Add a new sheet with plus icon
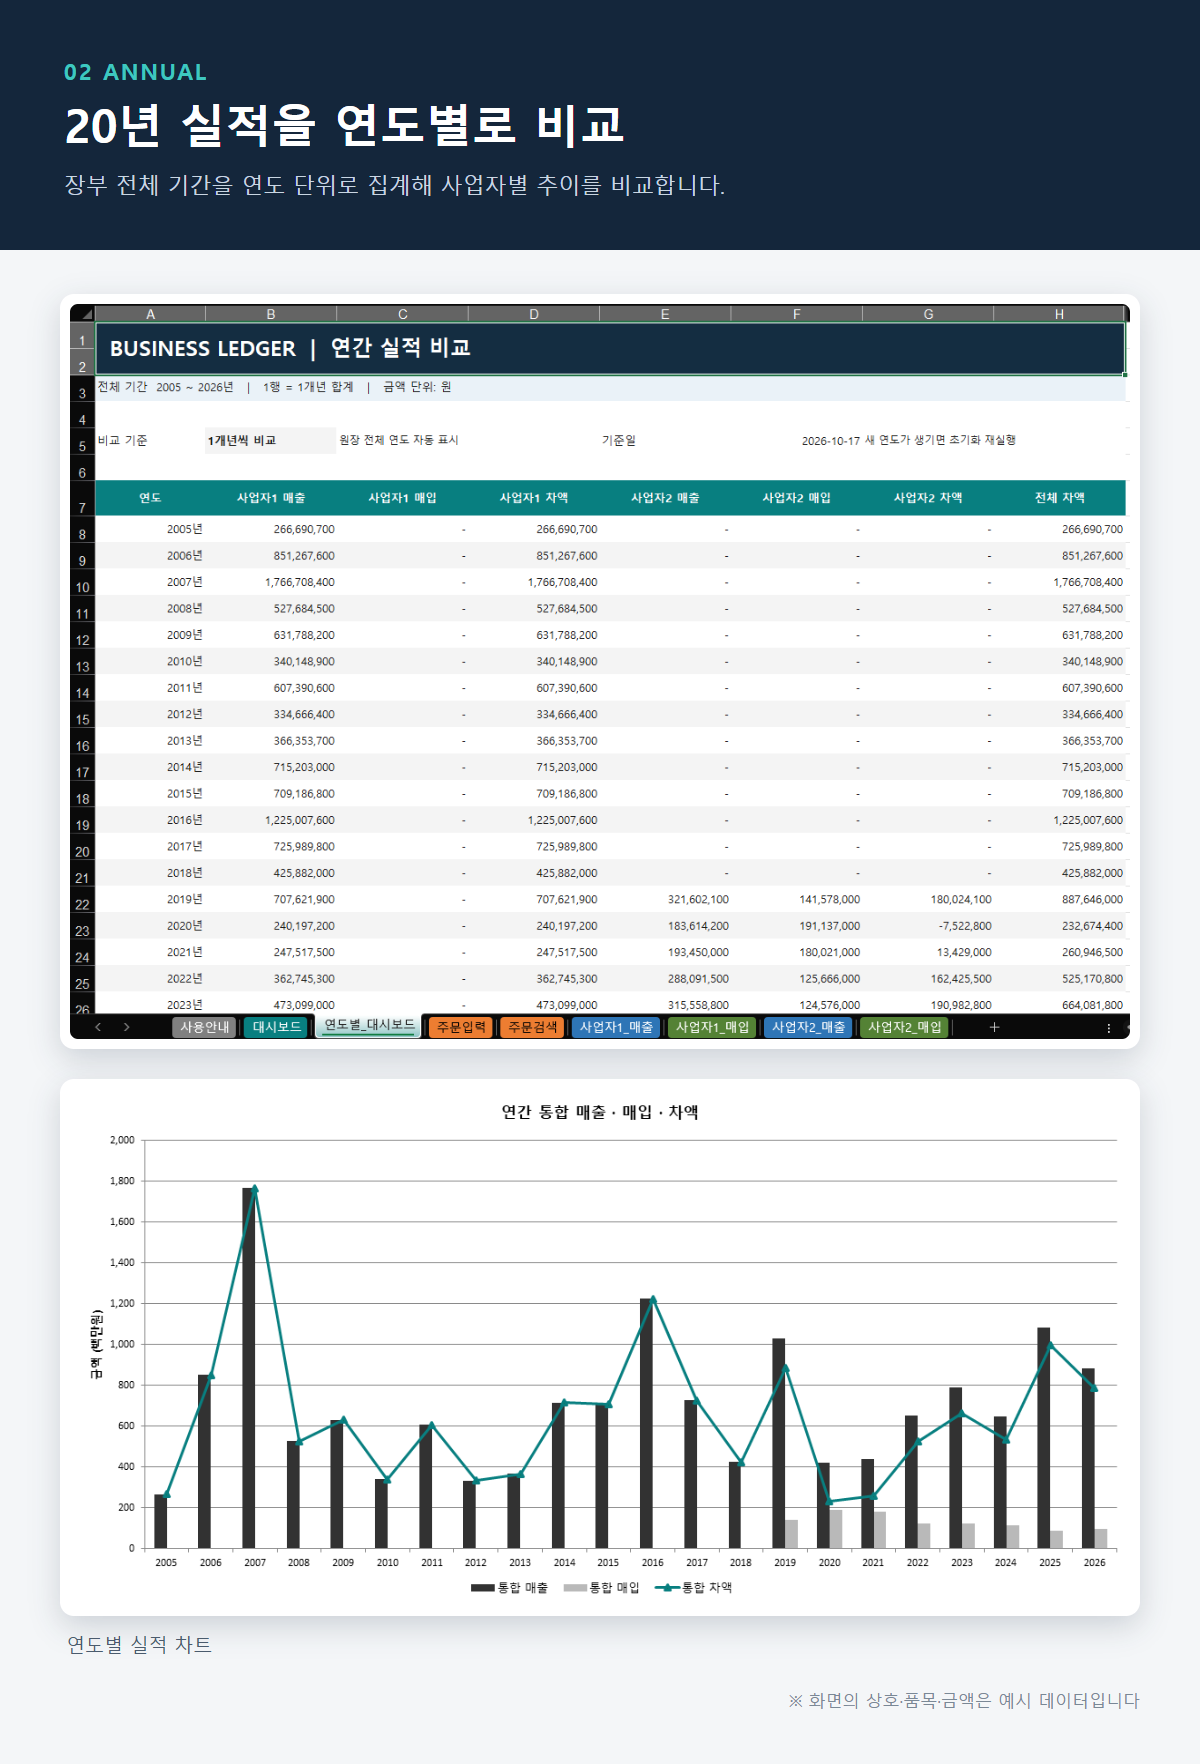Screen dimensions: 1200x1764 994,1027
